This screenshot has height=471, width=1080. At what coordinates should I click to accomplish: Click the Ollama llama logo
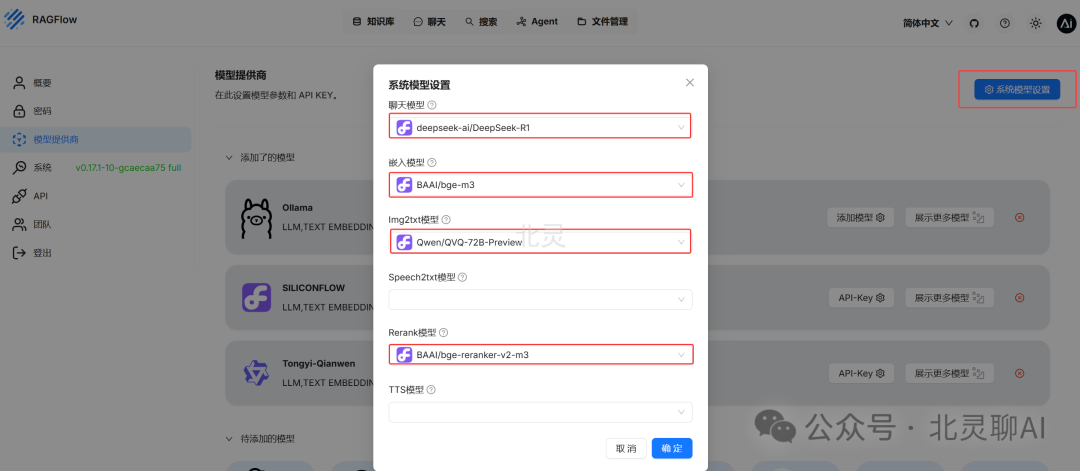[x=256, y=216]
